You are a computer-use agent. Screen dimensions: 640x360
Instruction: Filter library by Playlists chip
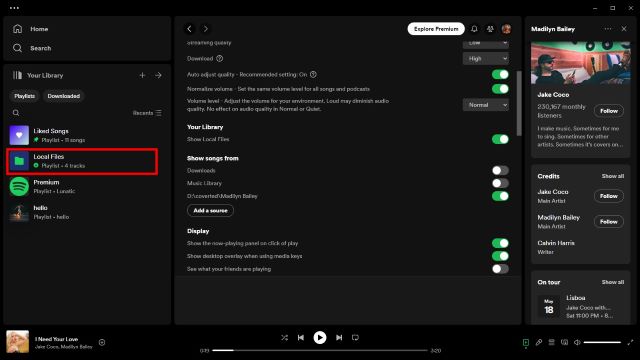coord(24,96)
